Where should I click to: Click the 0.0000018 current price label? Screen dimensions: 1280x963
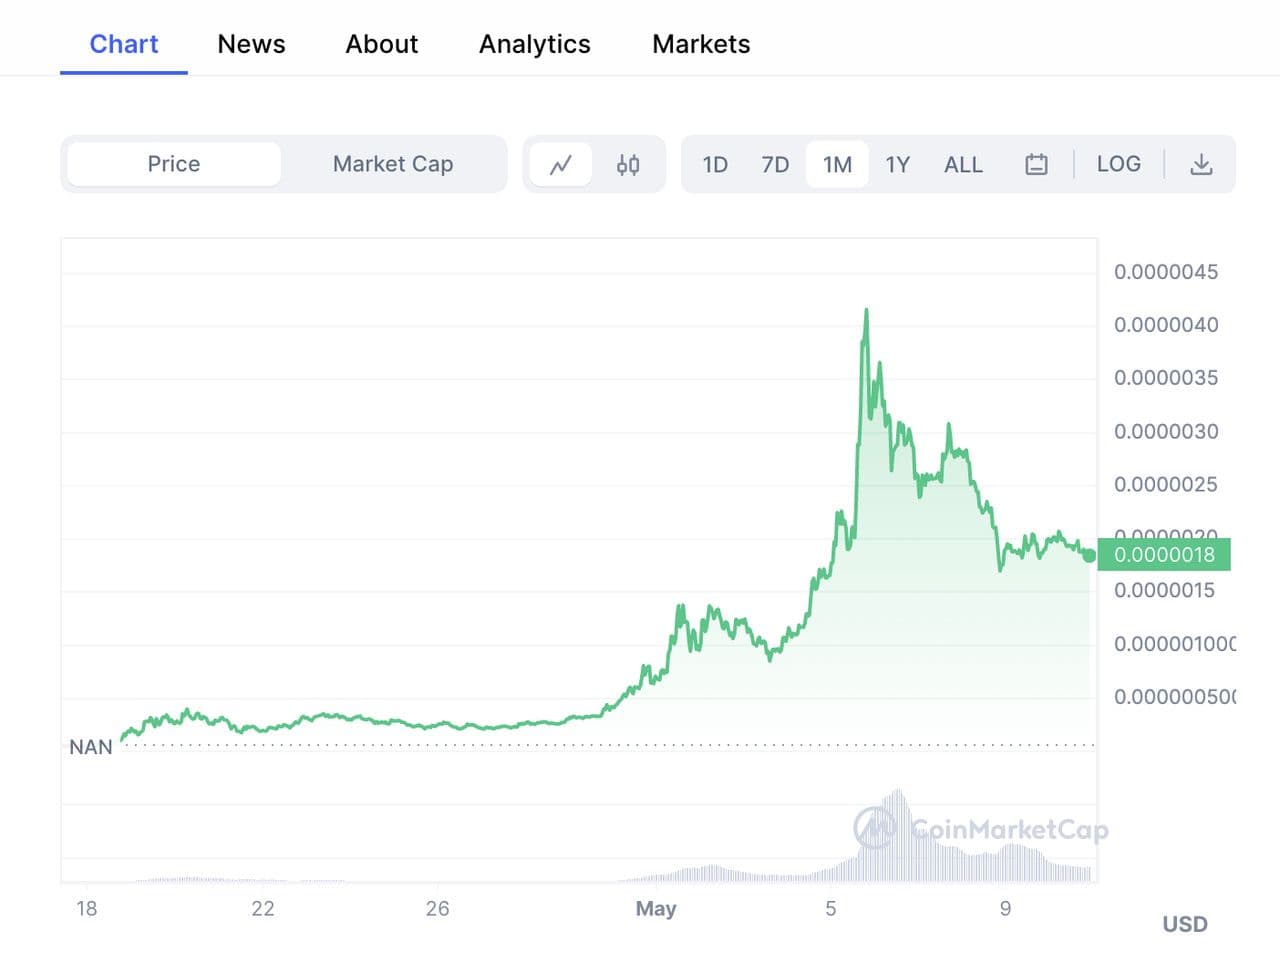[x=1164, y=554]
